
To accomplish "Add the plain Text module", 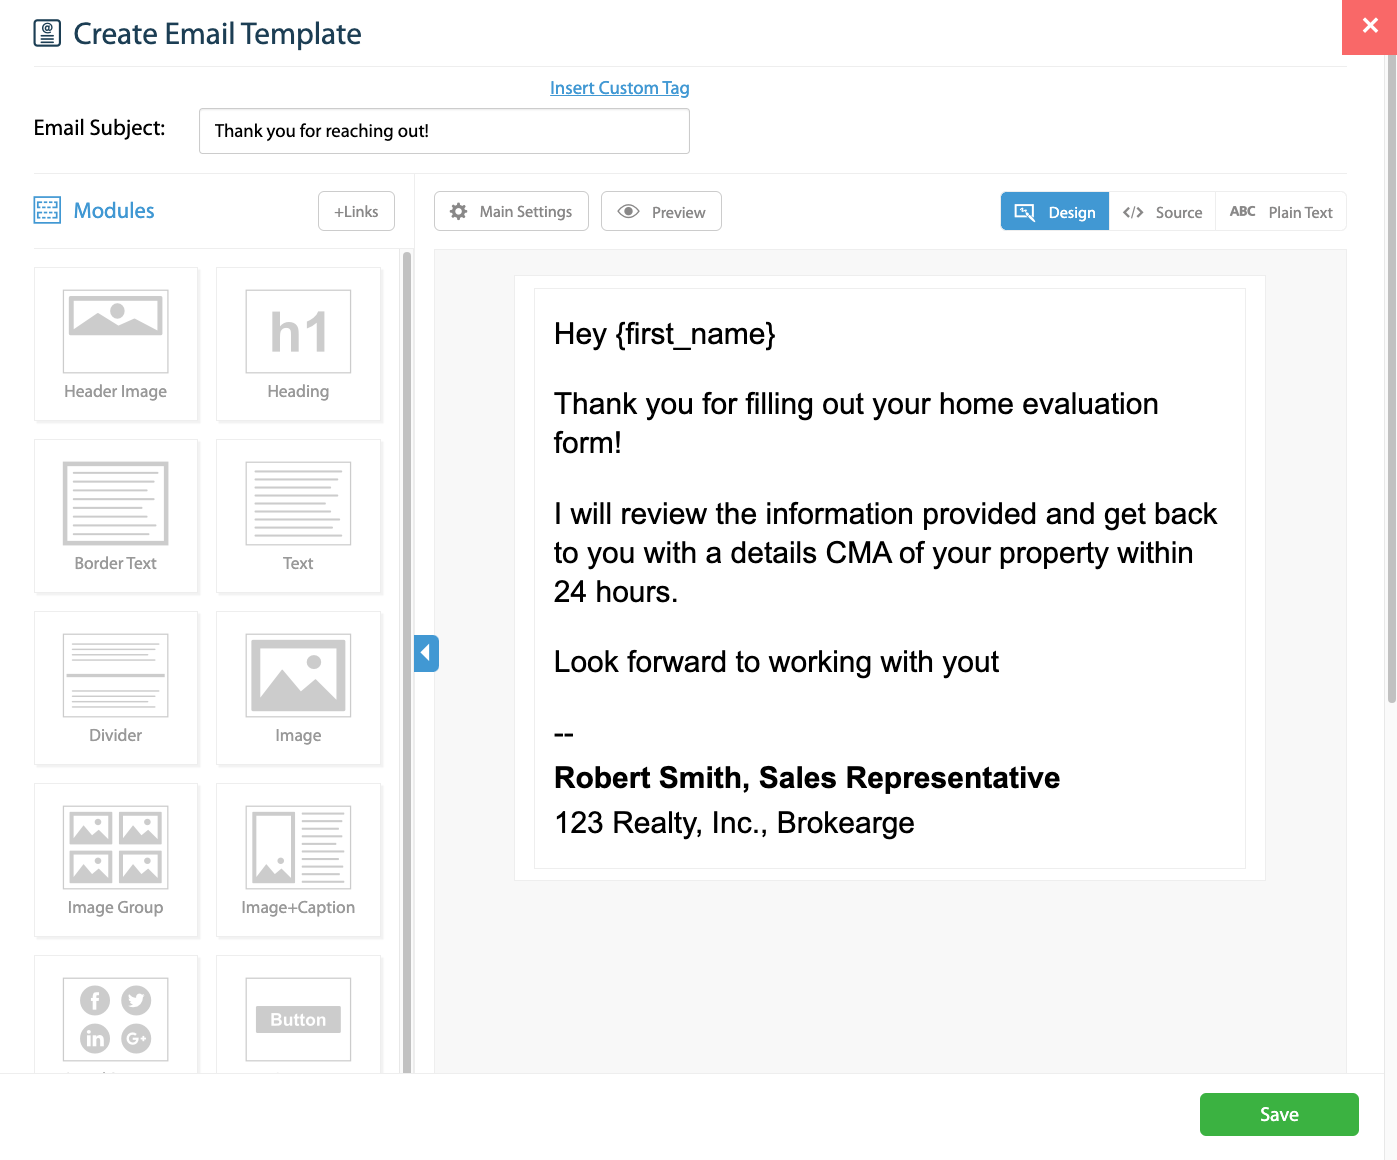I will click(x=298, y=516).
